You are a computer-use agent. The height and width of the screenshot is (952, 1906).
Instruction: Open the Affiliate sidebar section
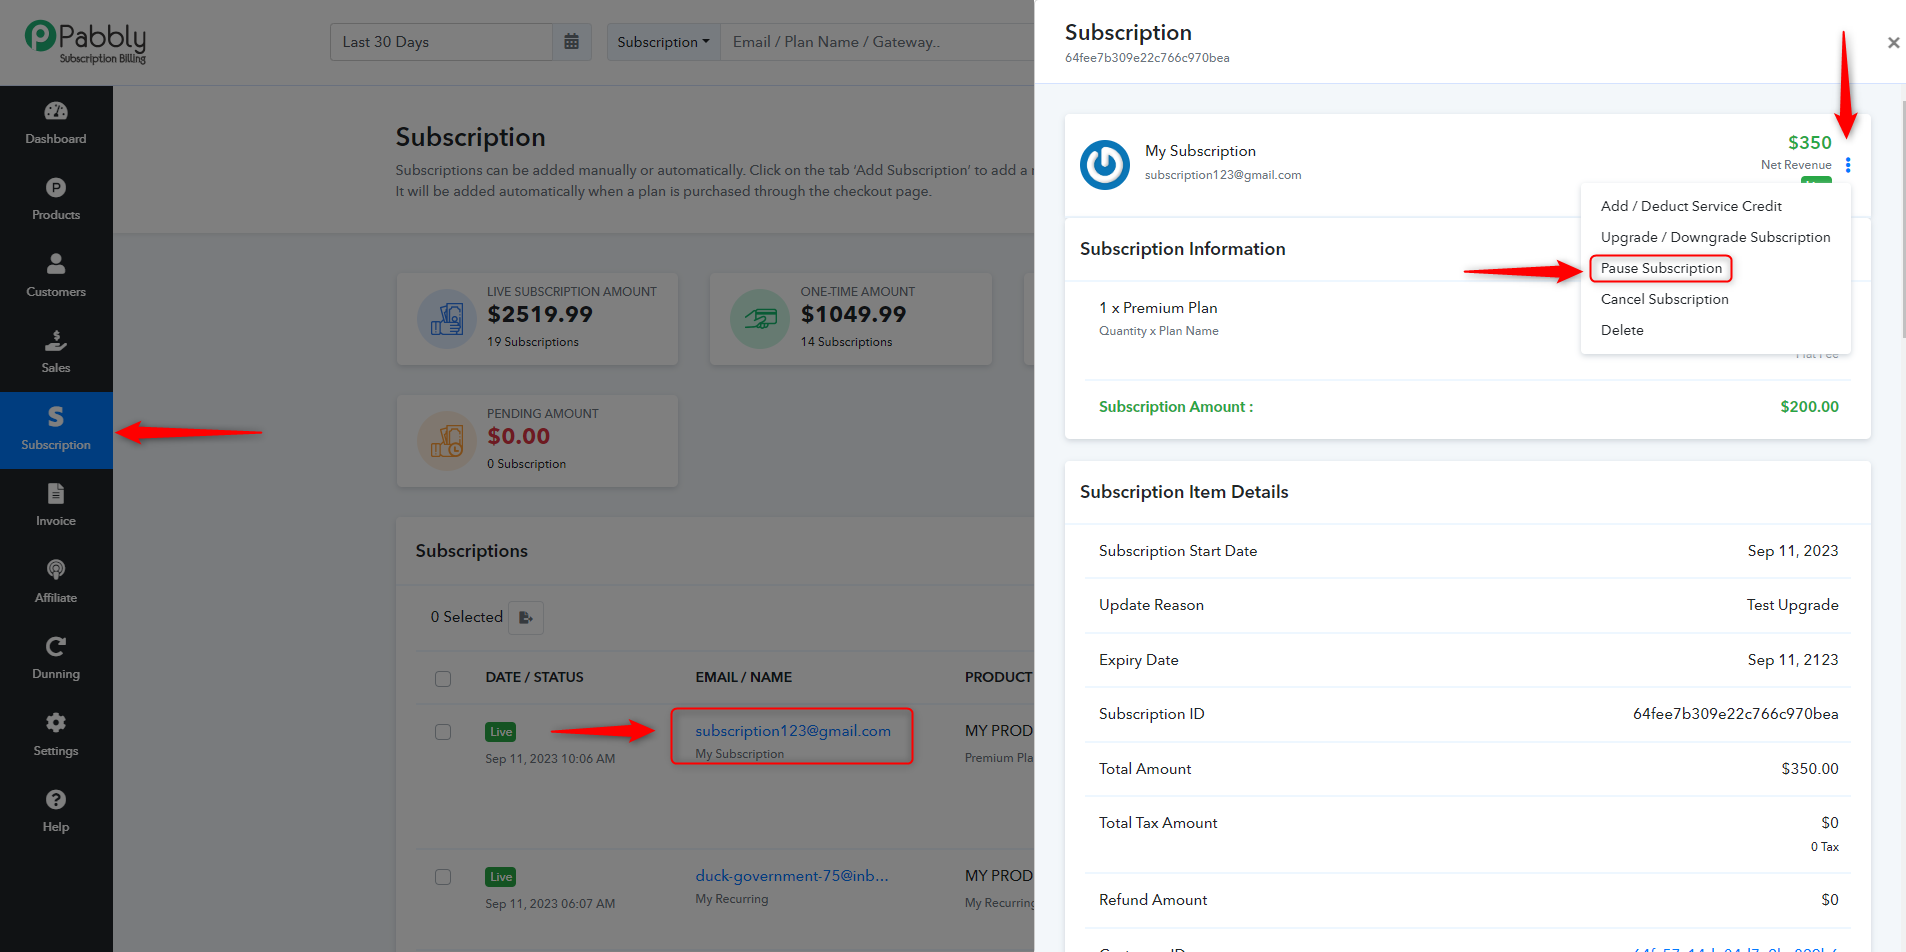coord(56,583)
